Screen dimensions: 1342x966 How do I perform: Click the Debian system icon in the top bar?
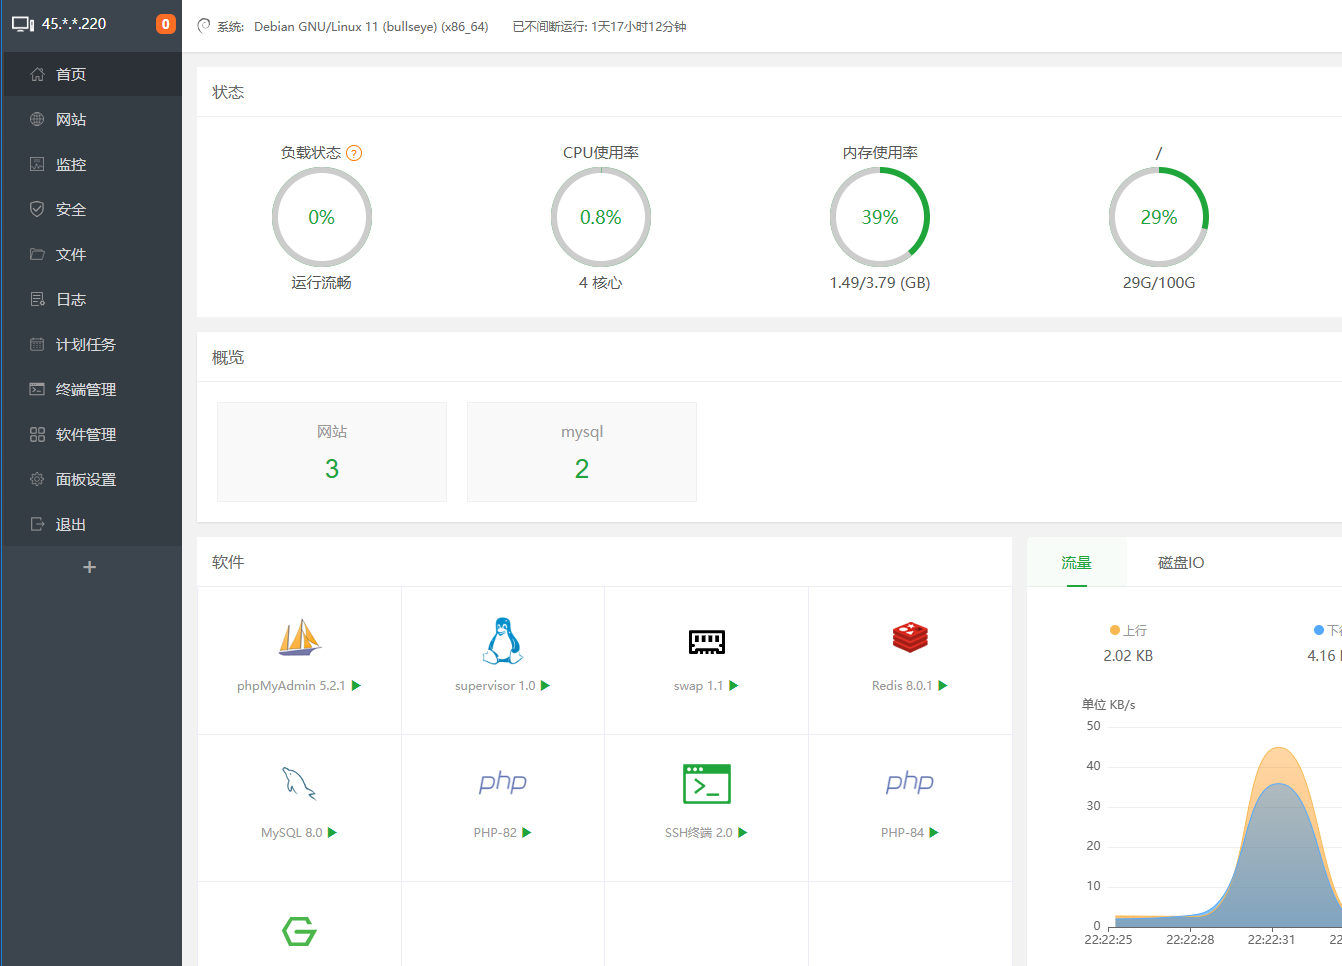coord(204,26)
